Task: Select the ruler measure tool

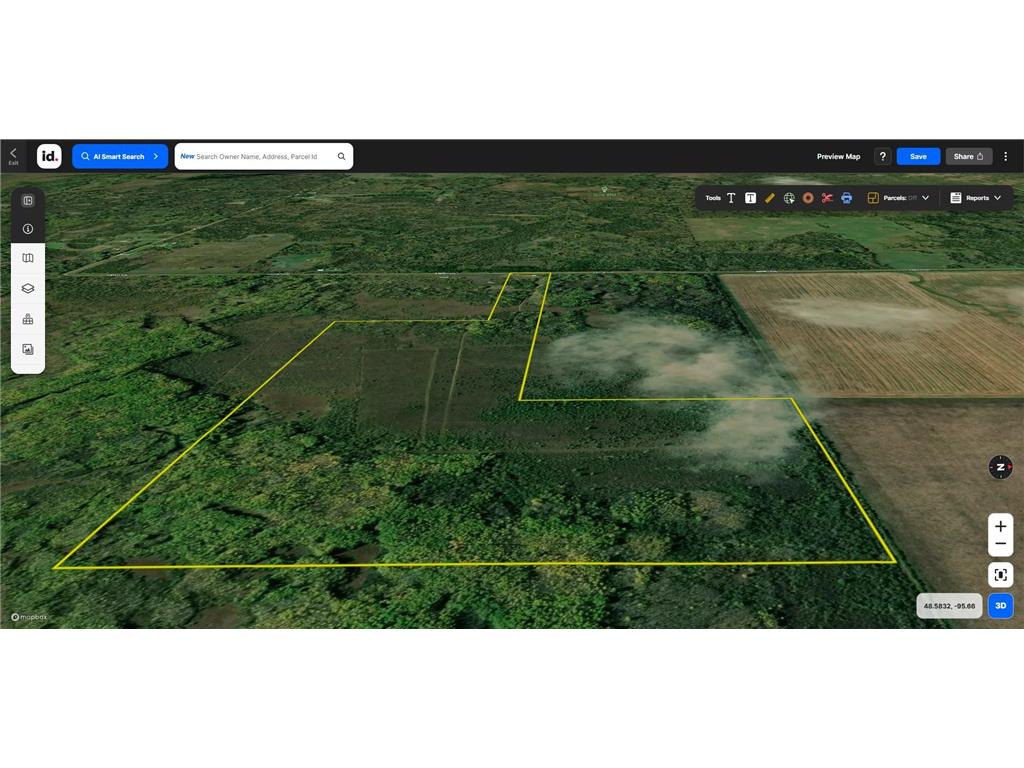Action: tap(770, 198)
